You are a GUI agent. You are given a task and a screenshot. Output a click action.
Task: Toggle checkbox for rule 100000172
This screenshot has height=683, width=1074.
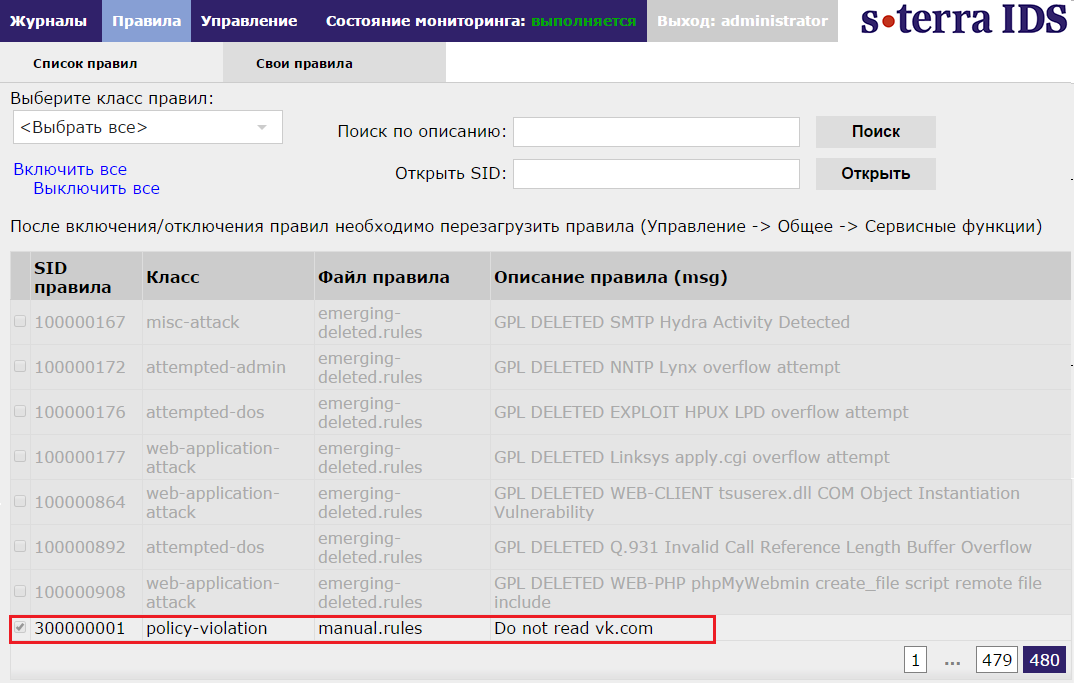pyautogui.click(x=21, y=367)
